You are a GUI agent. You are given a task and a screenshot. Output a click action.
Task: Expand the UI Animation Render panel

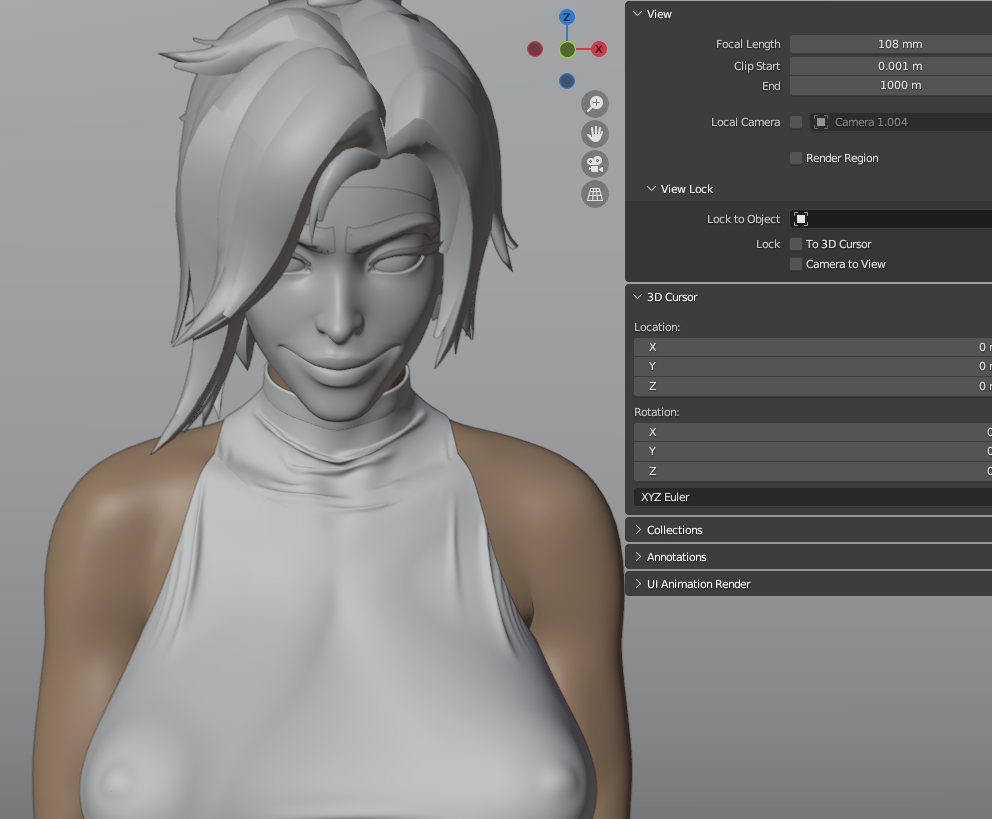tap(638, 584)
